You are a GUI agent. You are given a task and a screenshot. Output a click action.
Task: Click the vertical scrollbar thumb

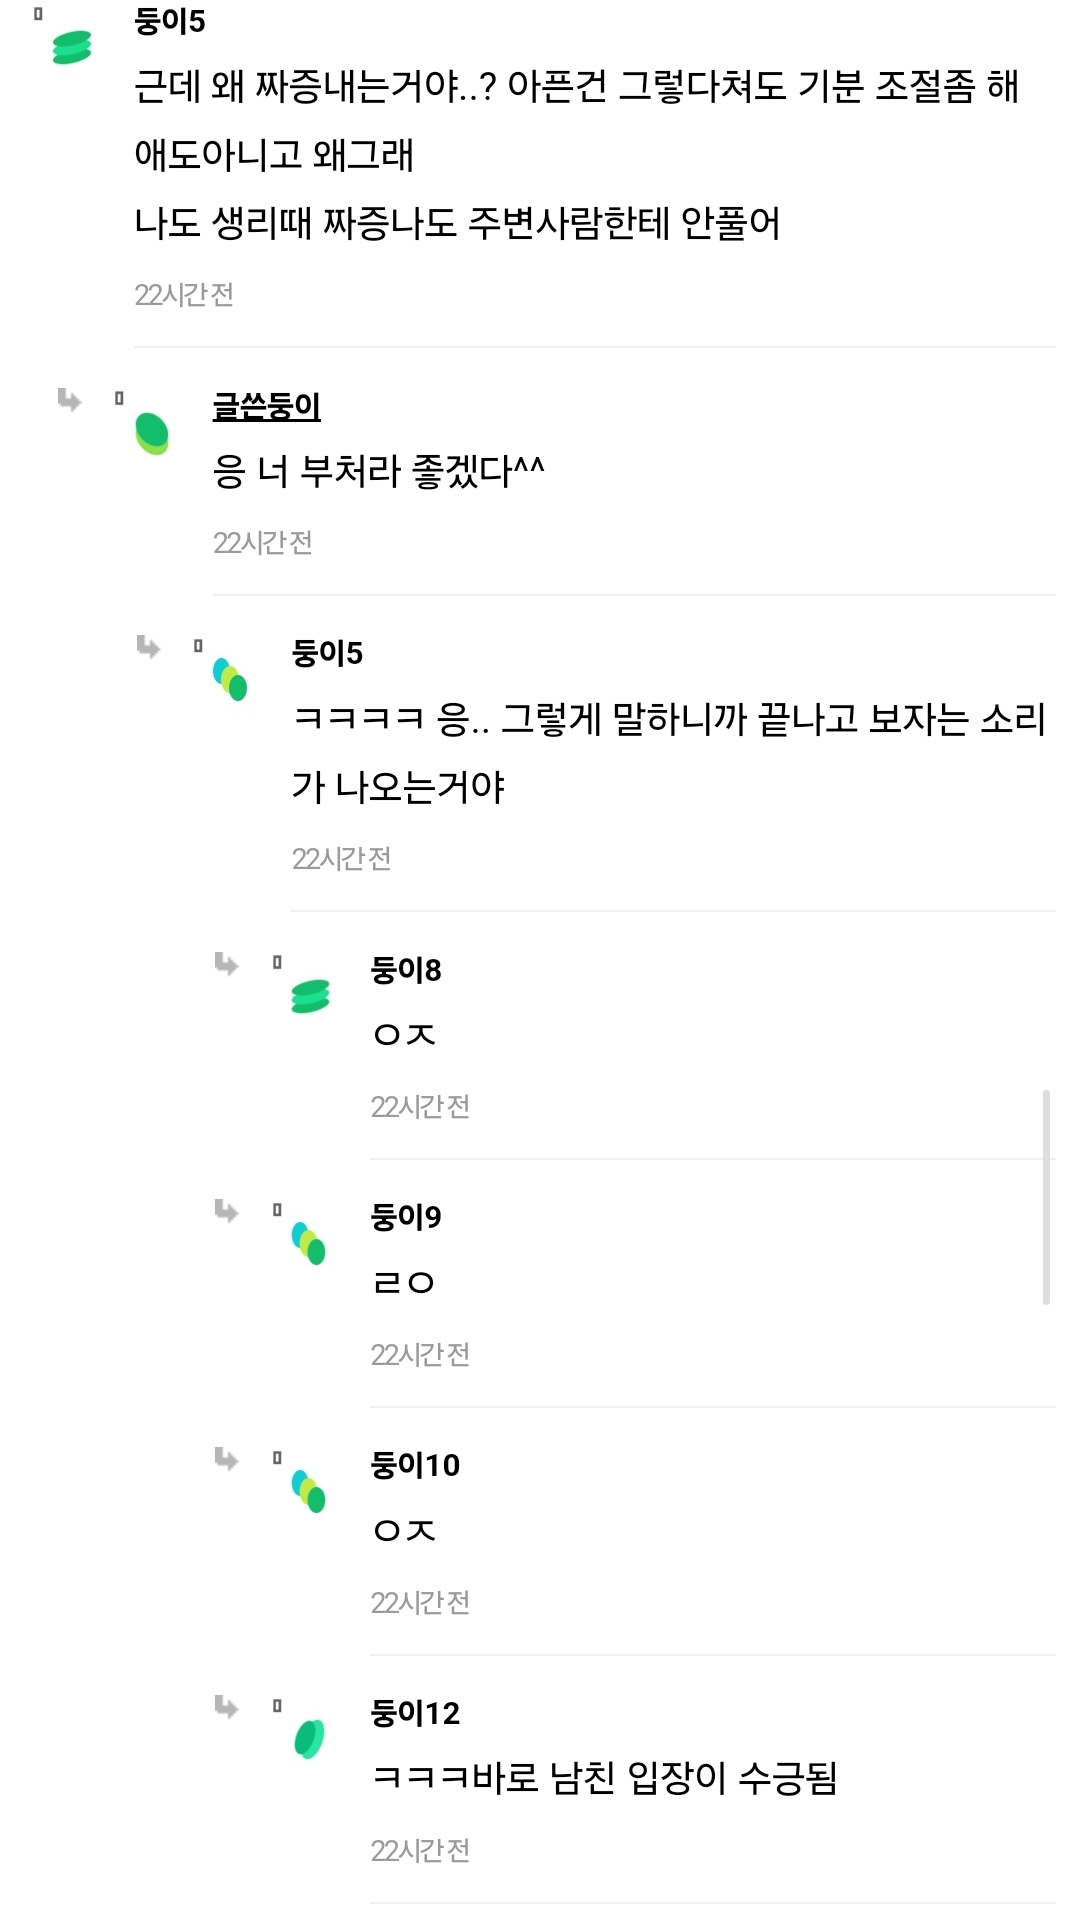(x=1046, y=1197)
